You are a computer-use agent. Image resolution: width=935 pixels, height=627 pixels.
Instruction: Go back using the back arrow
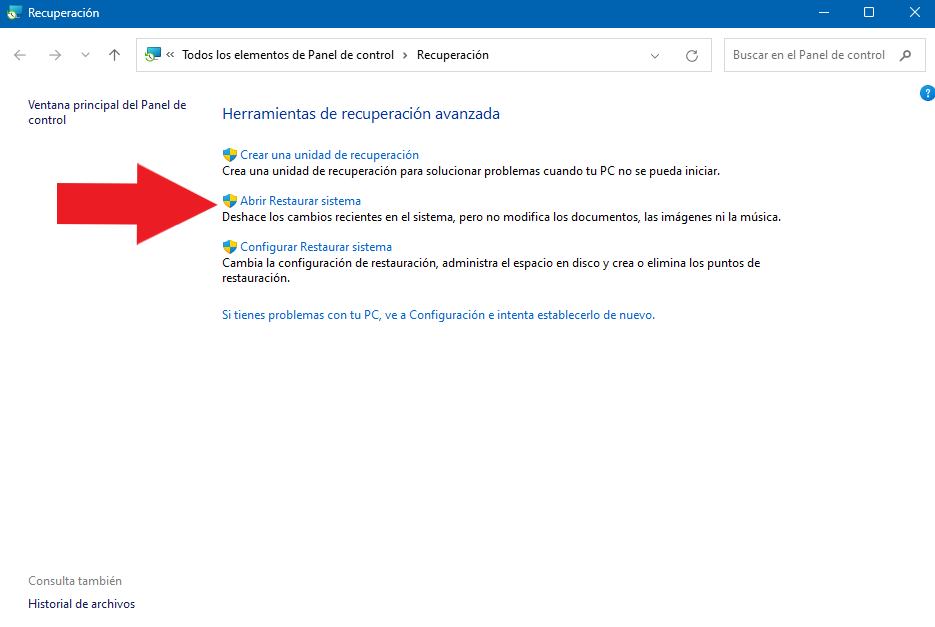coord(20,55)
